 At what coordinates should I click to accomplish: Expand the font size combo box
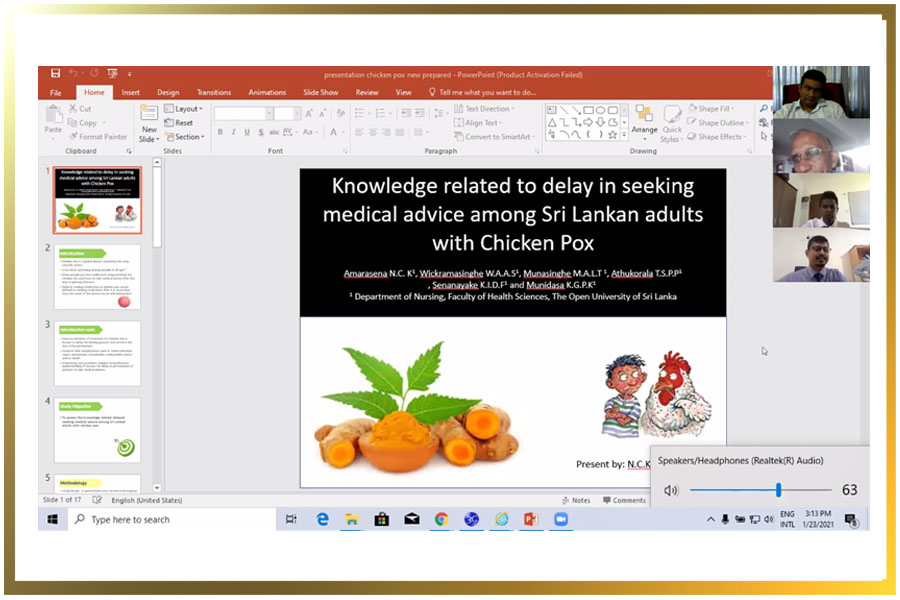point(297,114)
